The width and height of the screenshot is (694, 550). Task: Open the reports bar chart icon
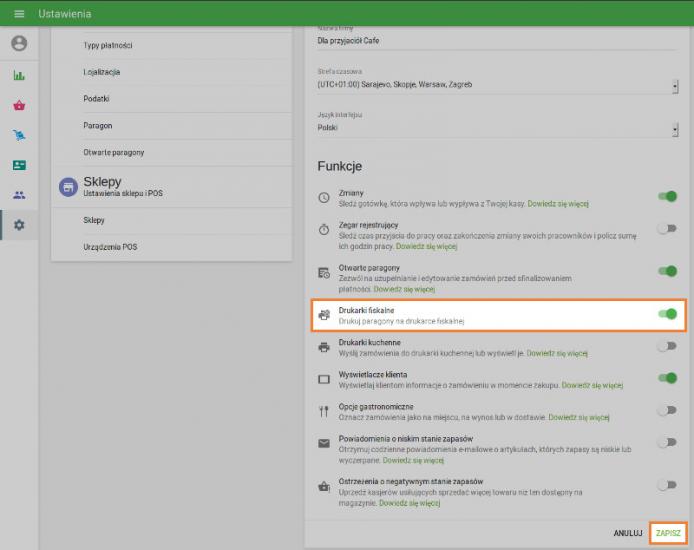tap(19, 75)
